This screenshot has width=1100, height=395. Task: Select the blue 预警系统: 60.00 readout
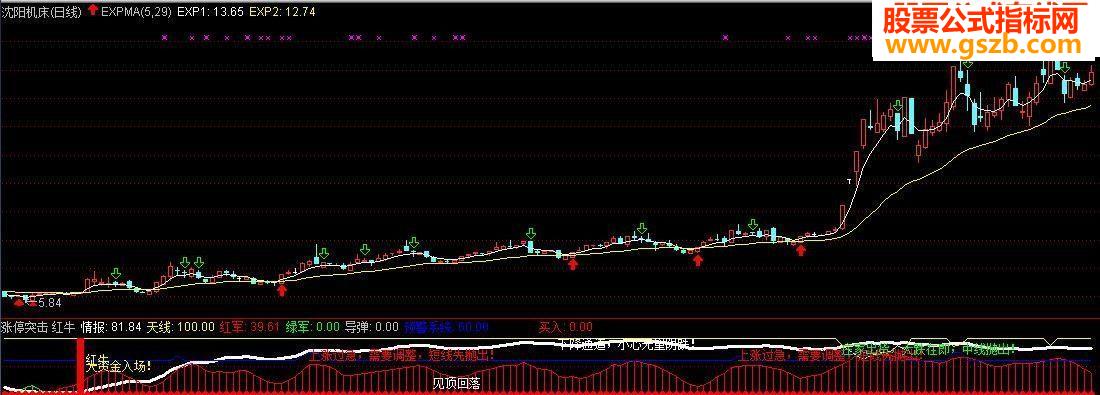446,326
